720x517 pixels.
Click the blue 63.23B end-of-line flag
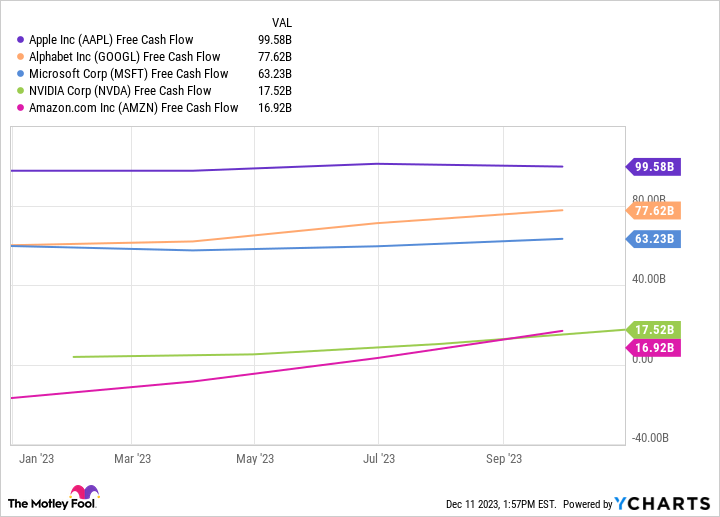pyautogui.click(x=653, y=239)
